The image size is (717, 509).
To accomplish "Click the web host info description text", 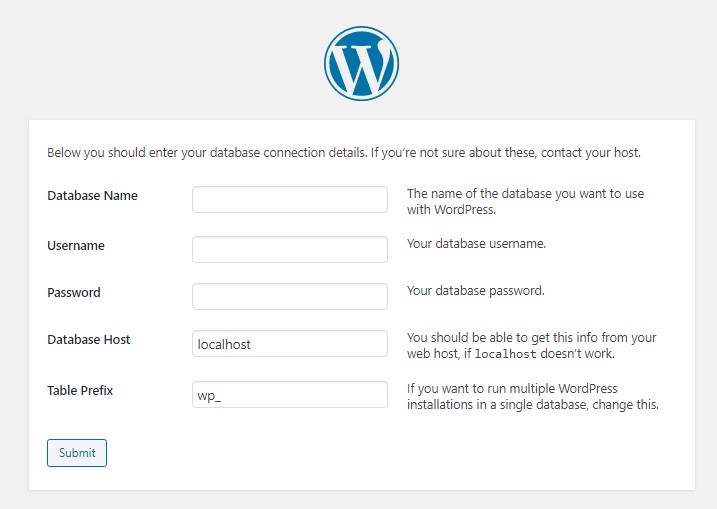I will (532, 346).
